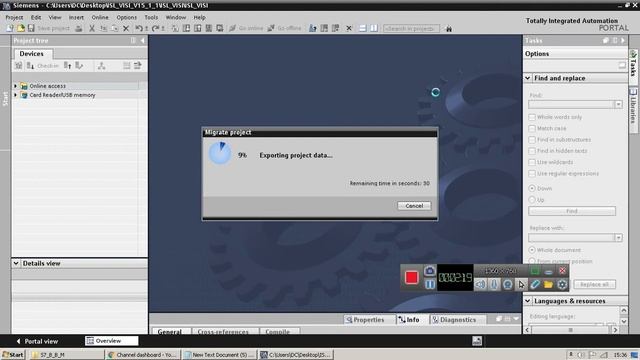Open the Tools menu
This screenshot has width=640, height=360.
pyautogui.click(x=151, y=18)
